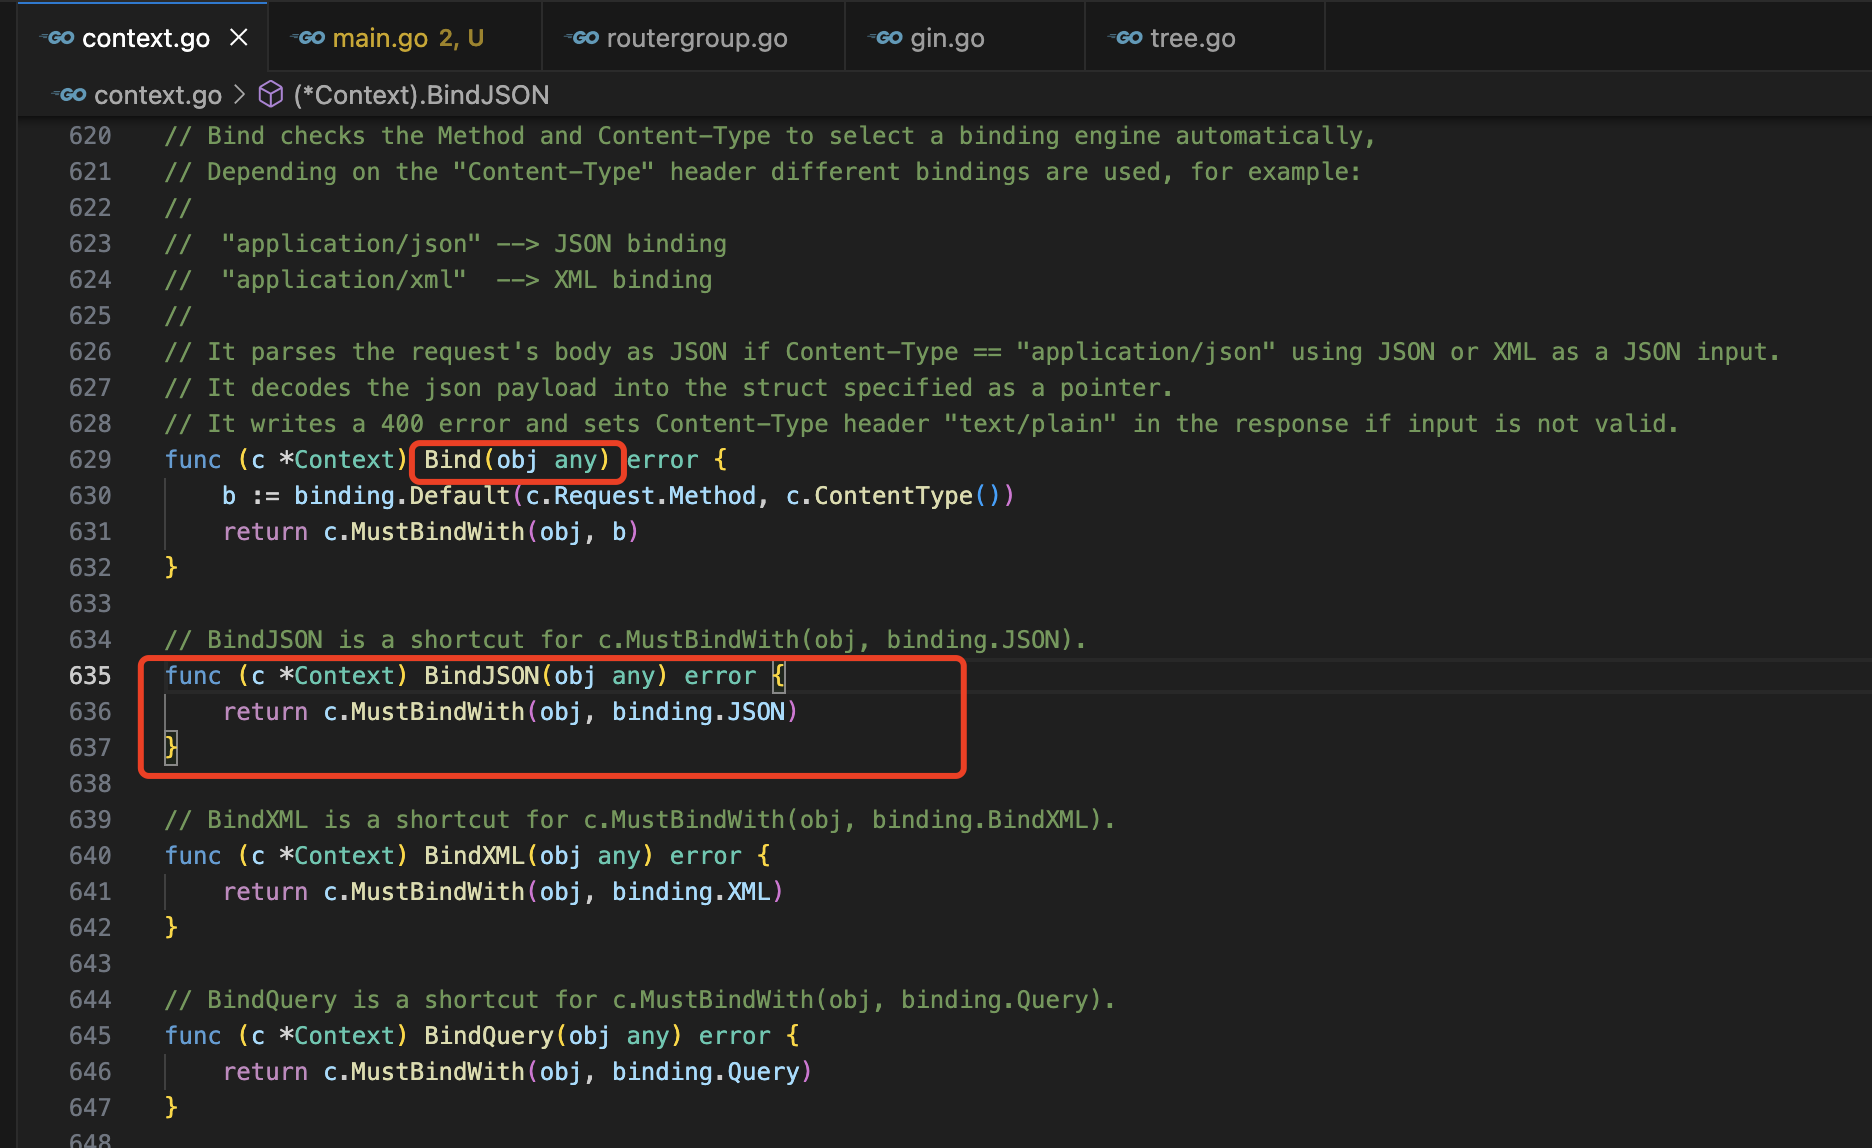The height and width of the screenshot is (1148, 1872).
Task: Click the Go icon on main.go tab
Action: click(308, 38)
